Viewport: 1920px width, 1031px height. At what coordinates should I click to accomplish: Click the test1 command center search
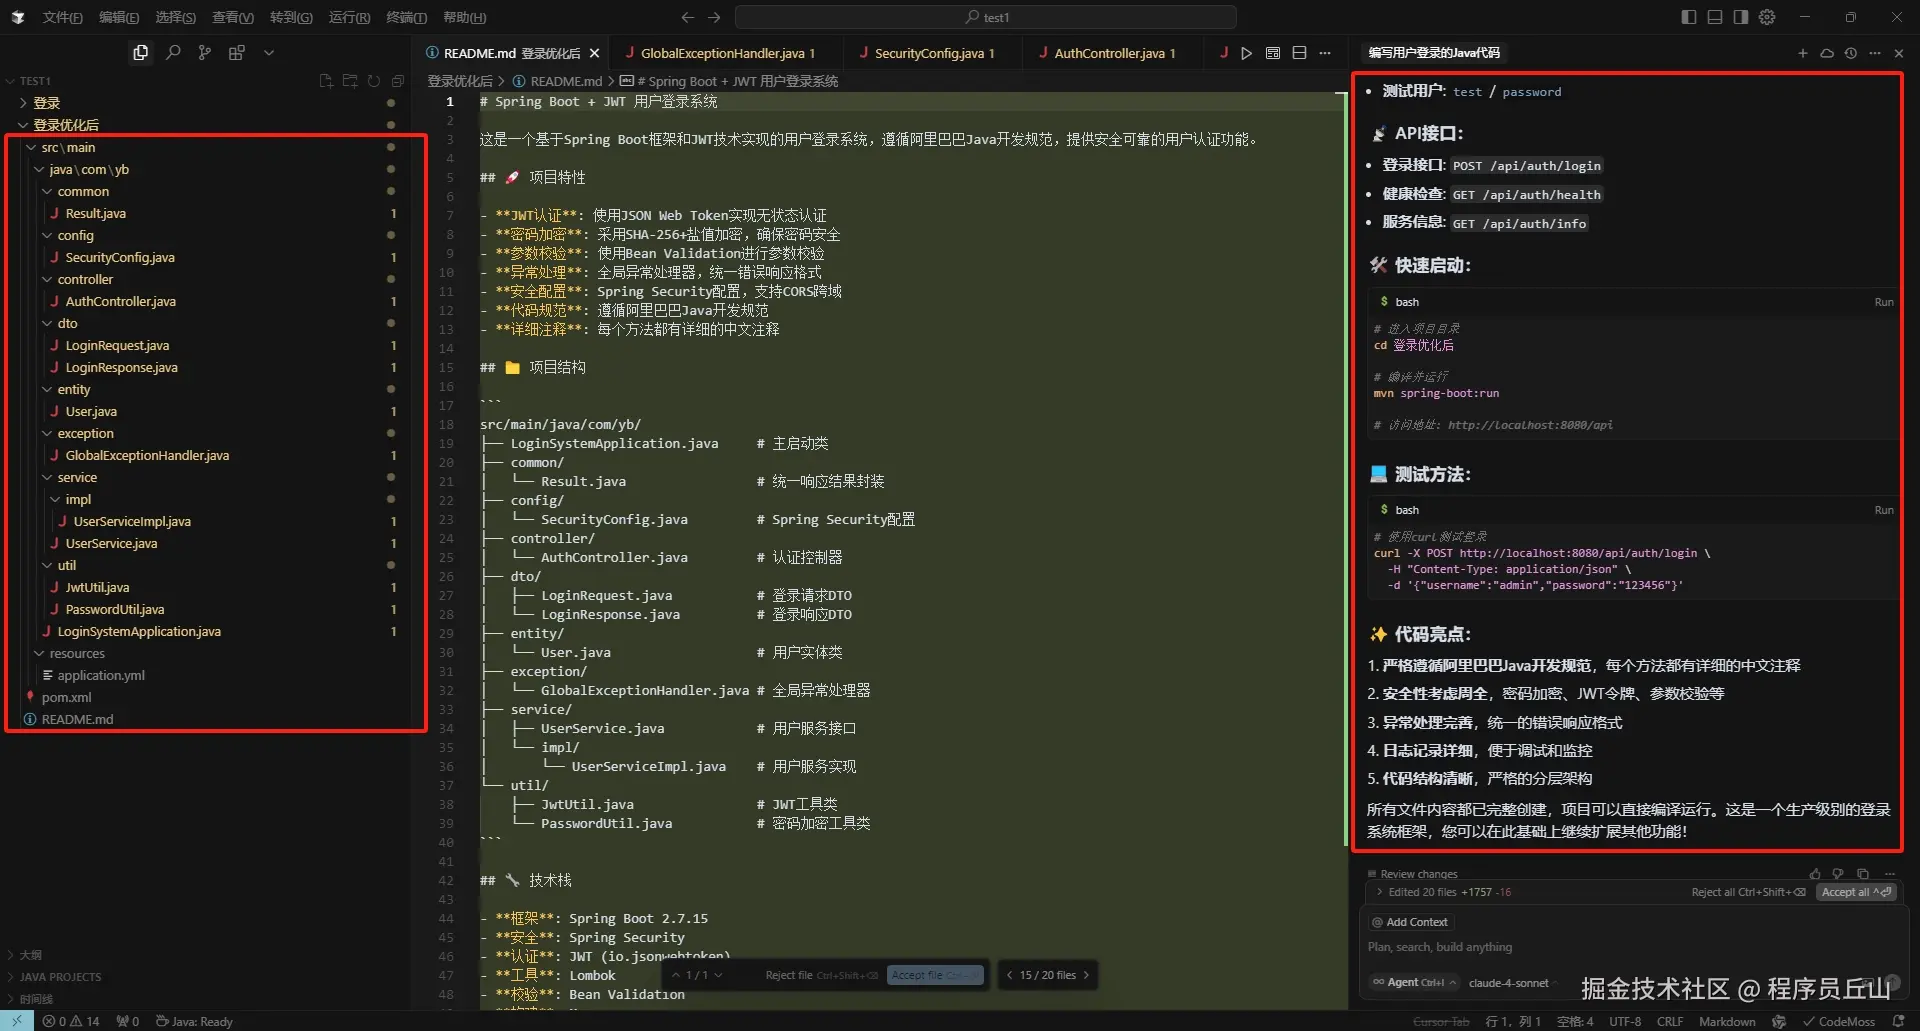pyautogui.click(x=986, y=17)
